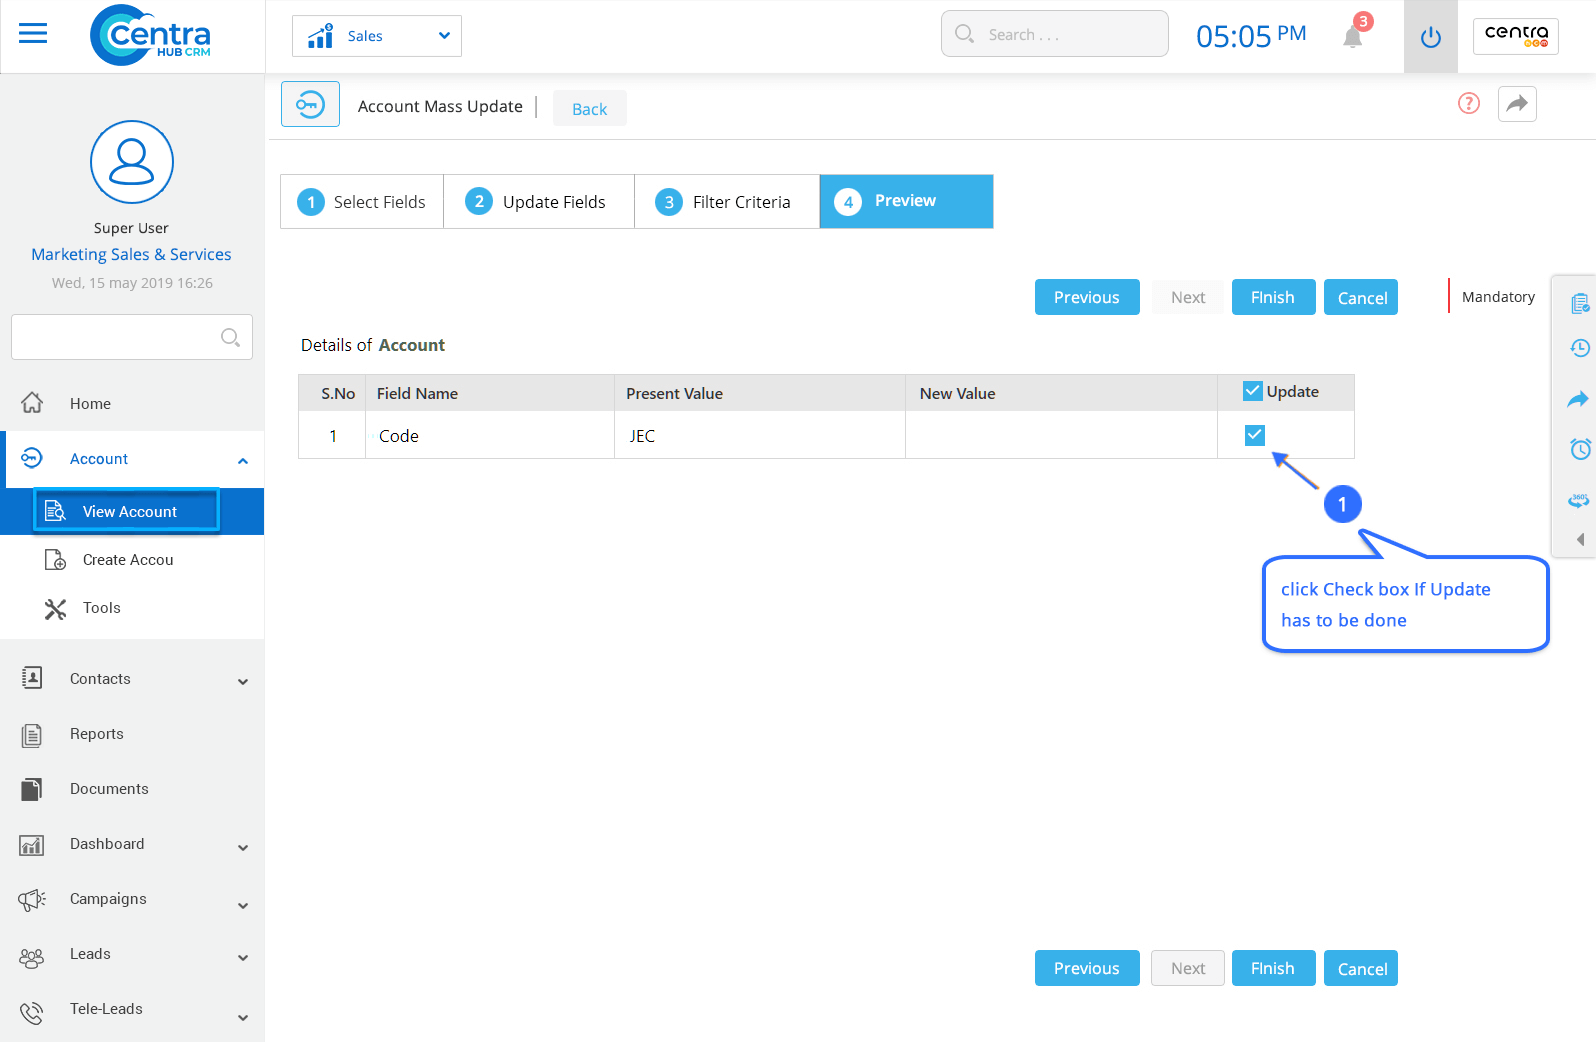The image size is (1596, 1042).
Task: Expand the Contacts menu chevron
Action: [x=243, y=681]
